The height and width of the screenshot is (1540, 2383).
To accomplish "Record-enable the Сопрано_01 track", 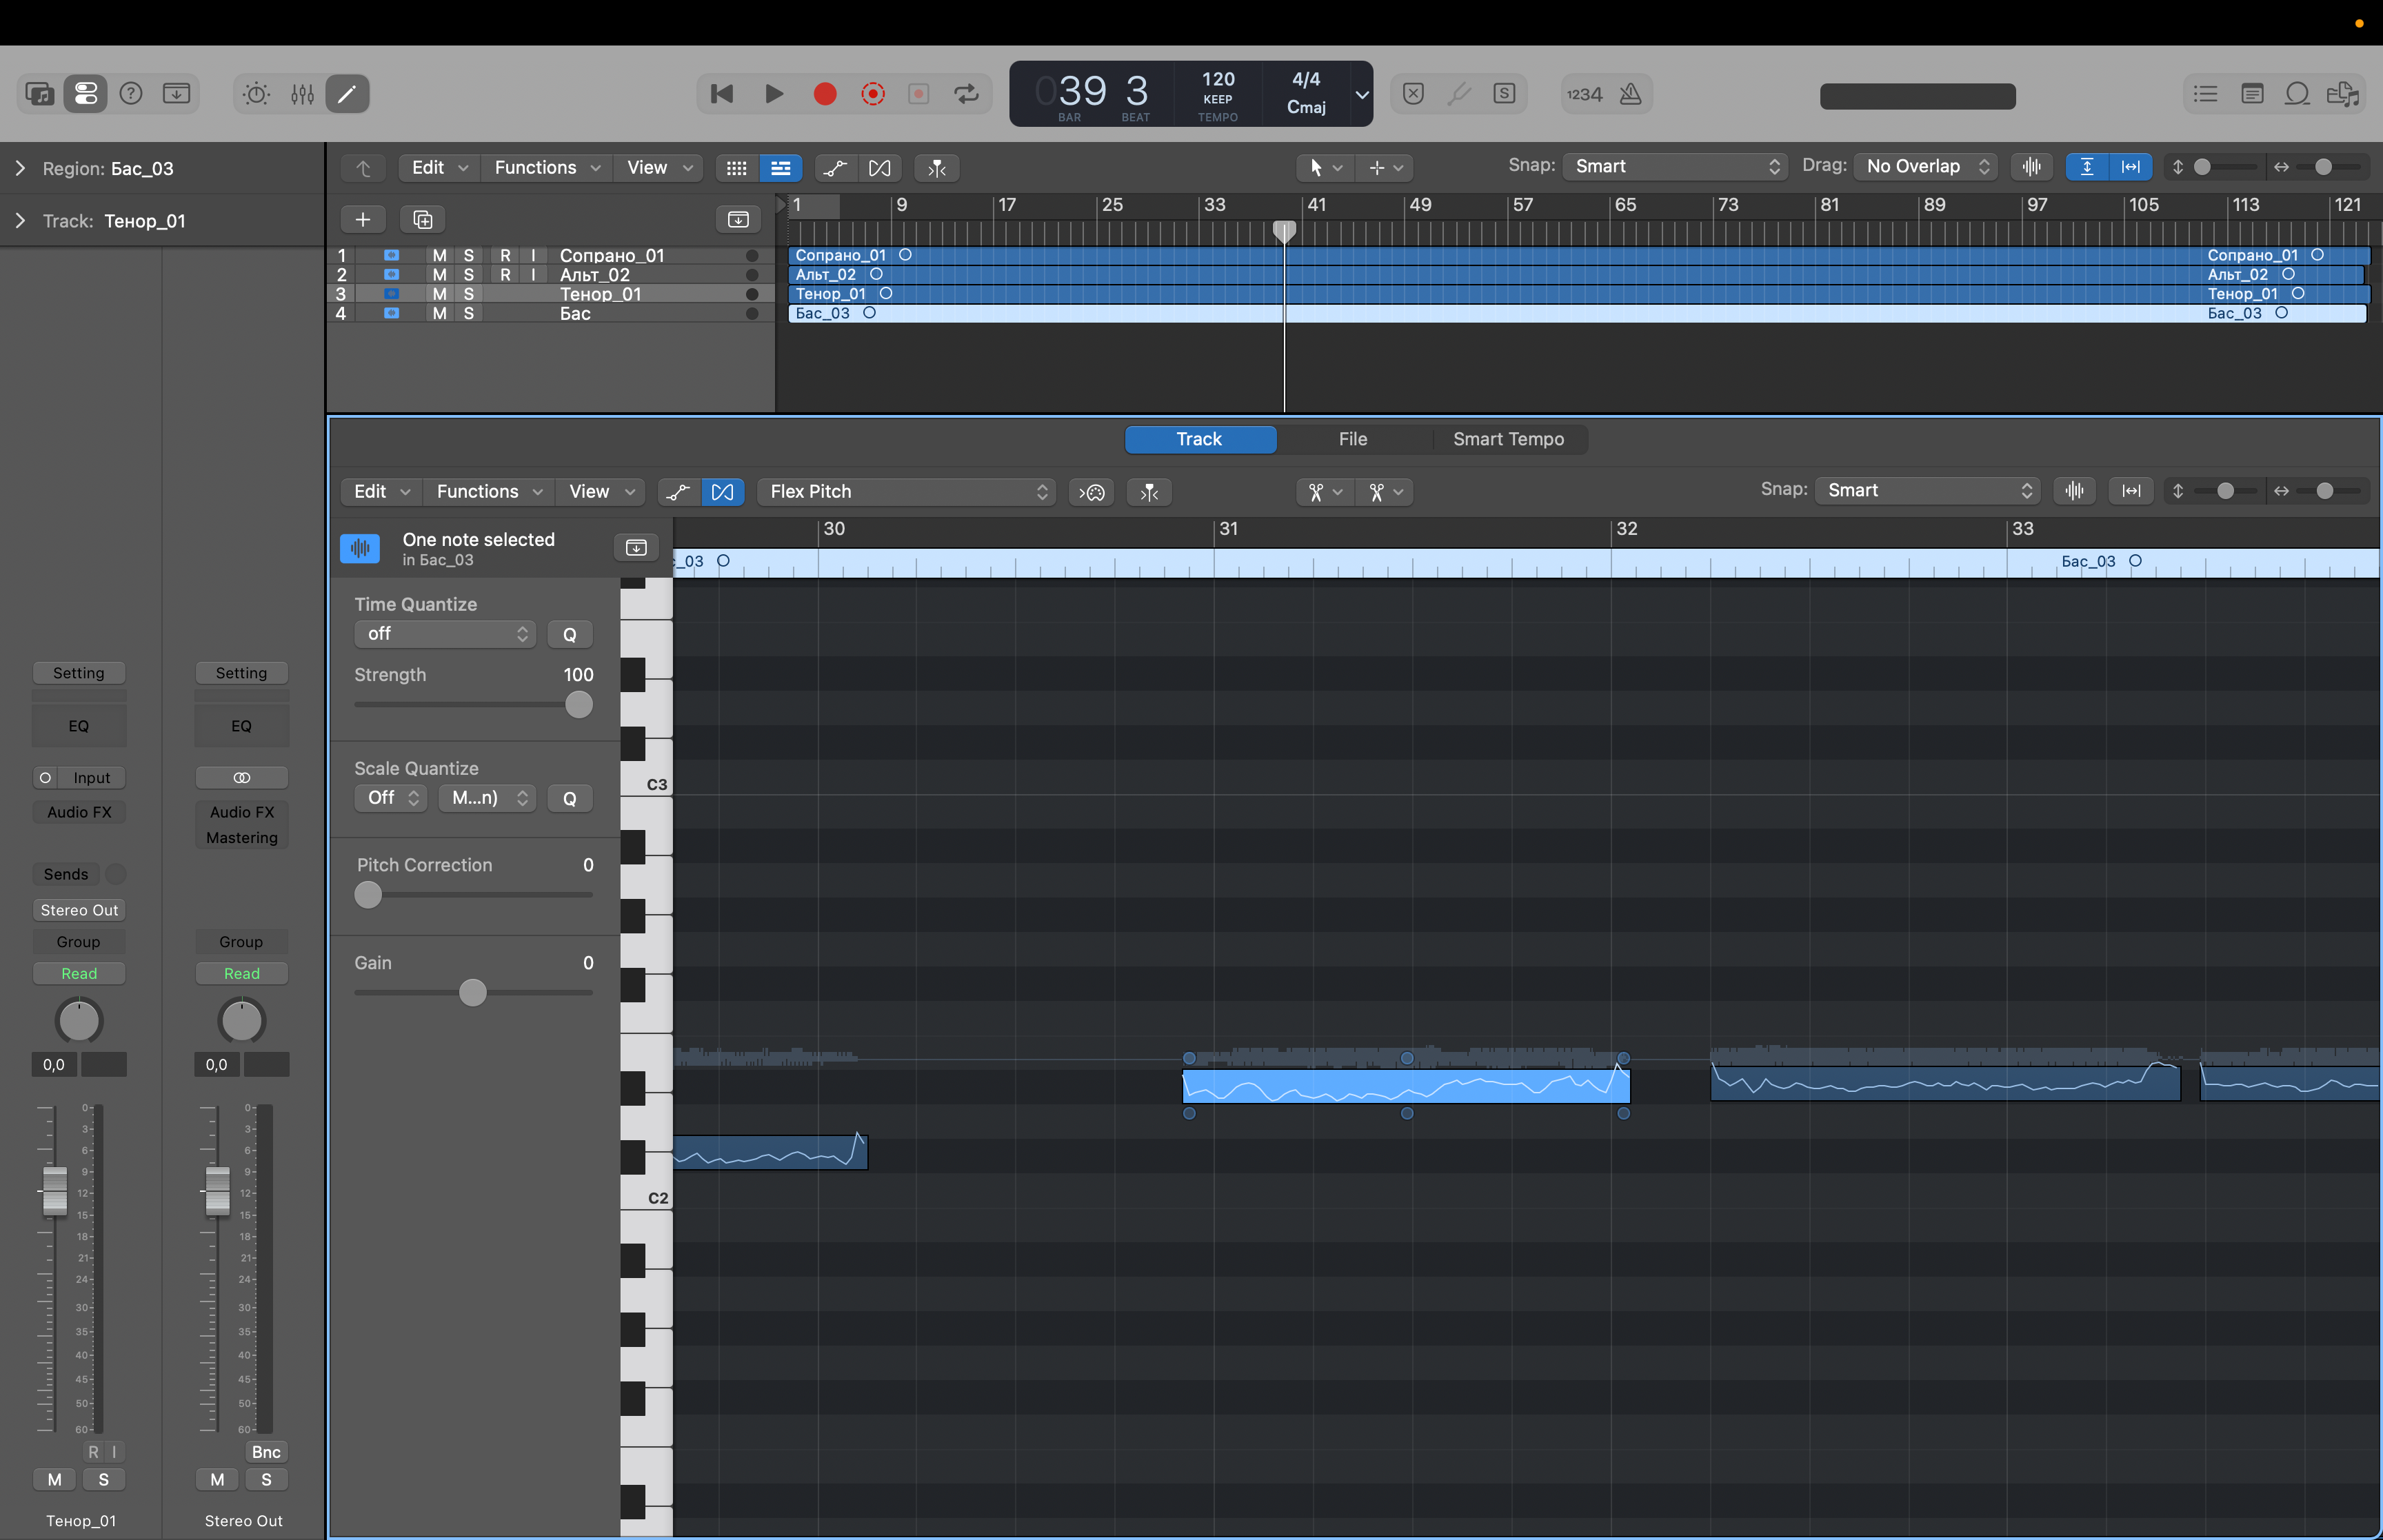I will point(506,256).
